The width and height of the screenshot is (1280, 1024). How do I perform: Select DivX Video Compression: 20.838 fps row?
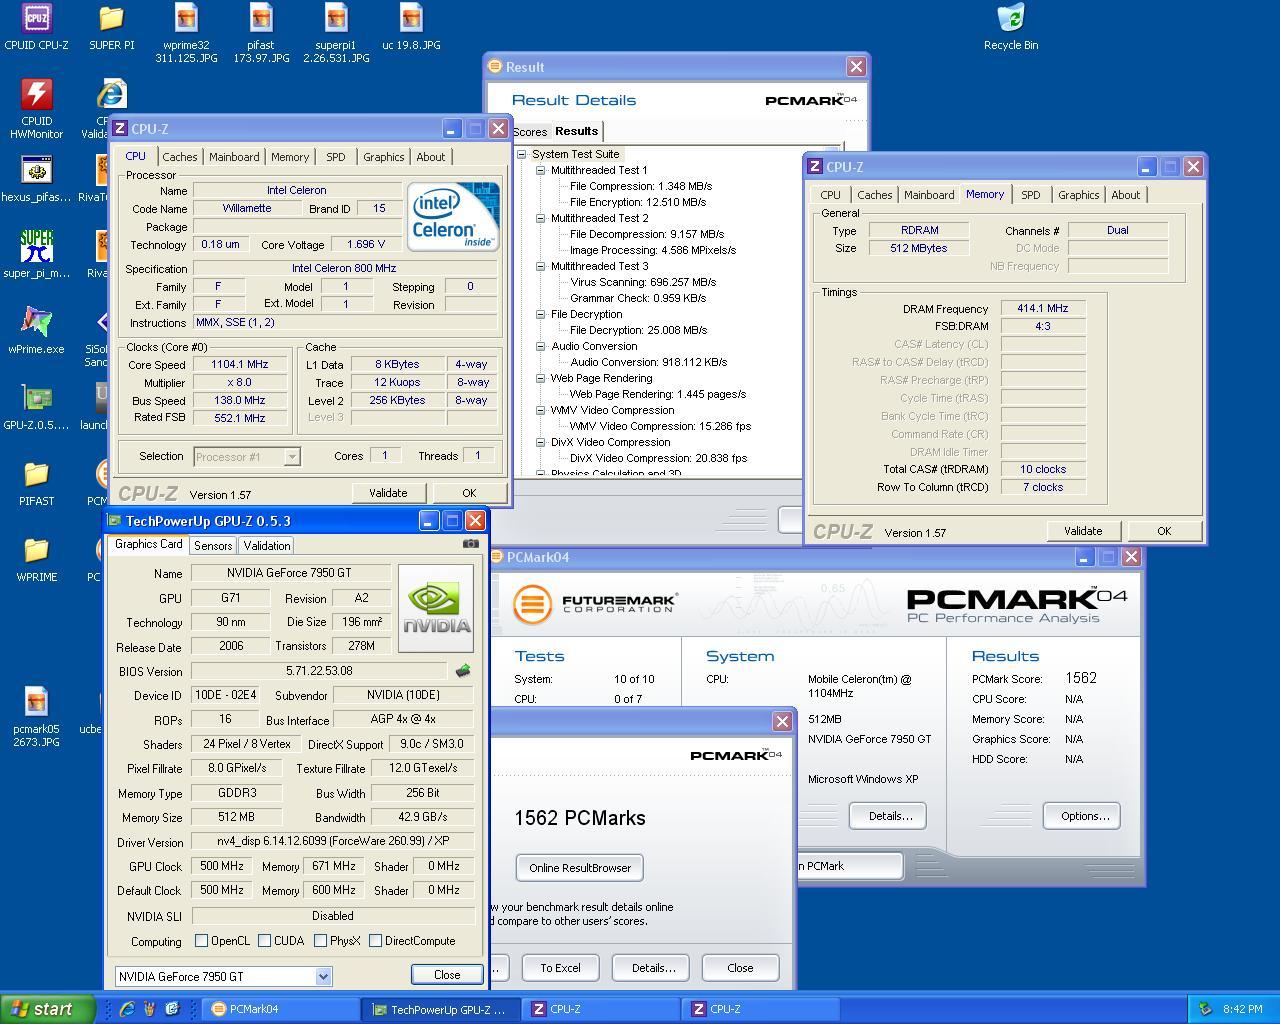point(658,458)
